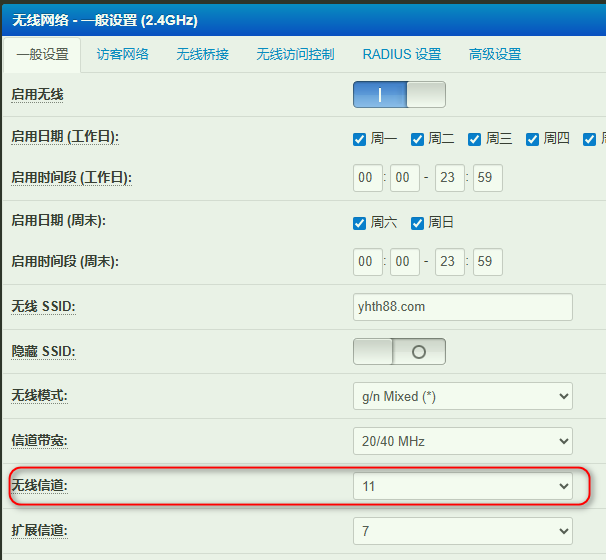The width and height of the screenshot is (606, 560).
Task: Switch to the 高级设置 tab
Action: pyautogui.click(x=495, y=54)
